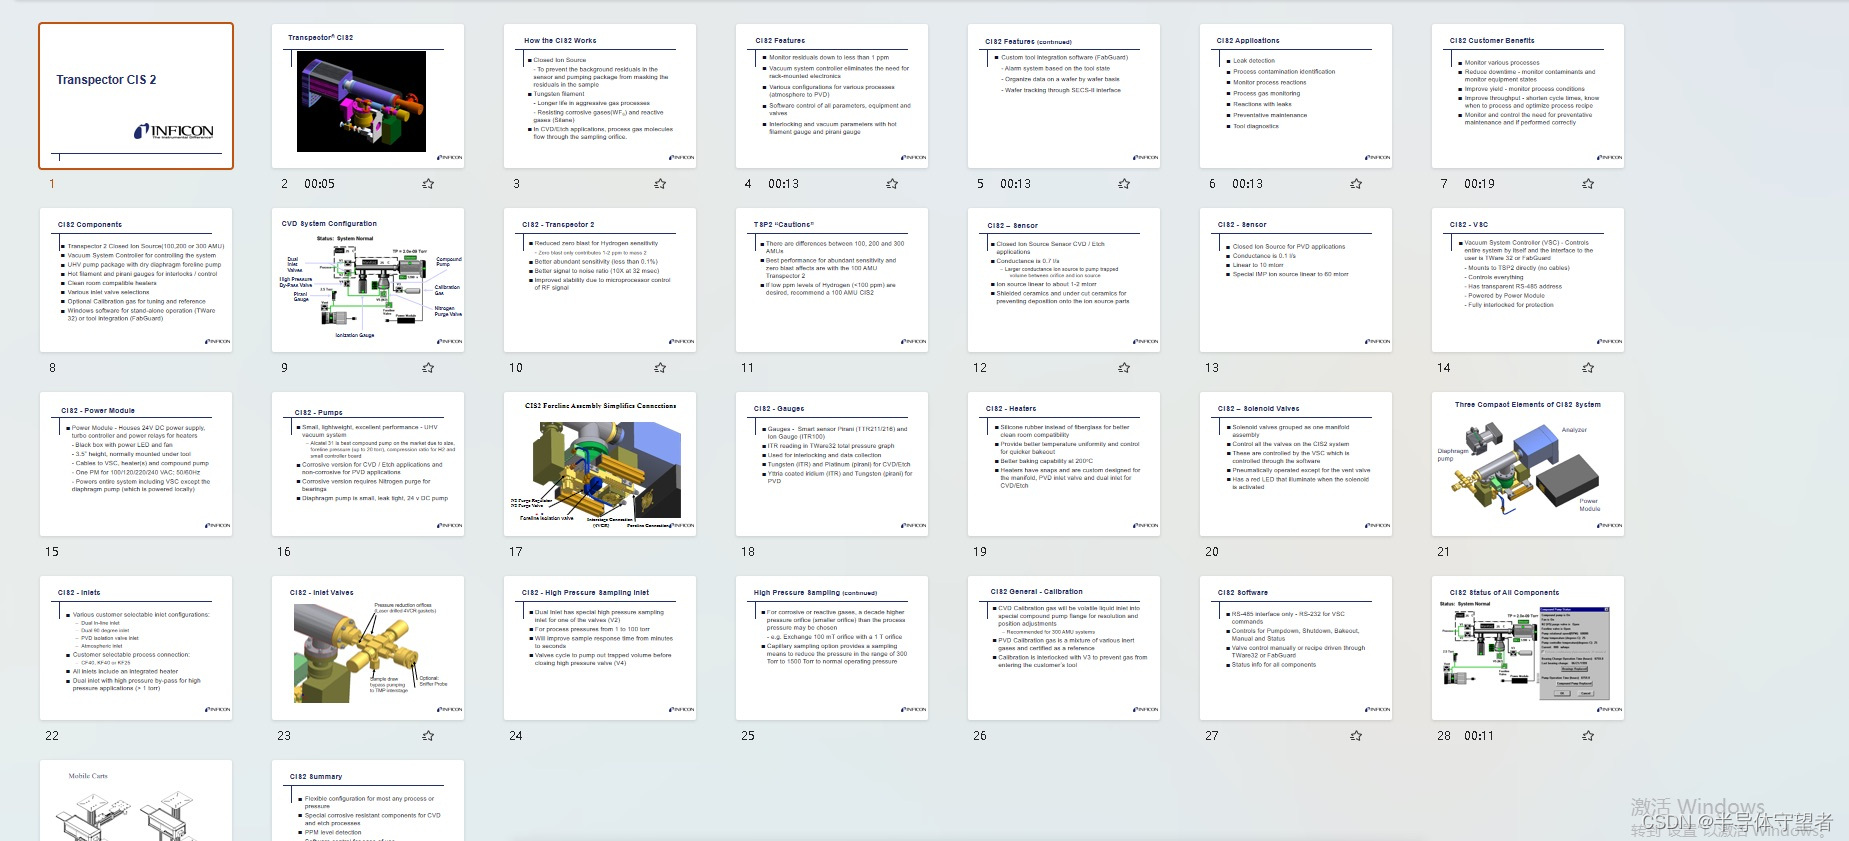1849x841 pixels.
Task: Click the slide number 1 label
Action: click(52, 184)
